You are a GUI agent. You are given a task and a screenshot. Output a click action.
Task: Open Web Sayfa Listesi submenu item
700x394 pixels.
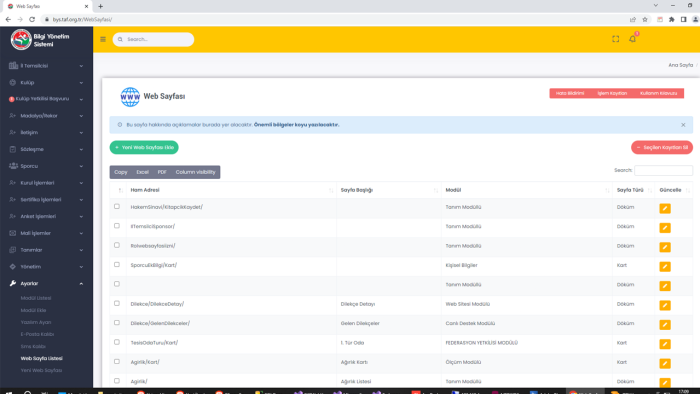(42, 358)
